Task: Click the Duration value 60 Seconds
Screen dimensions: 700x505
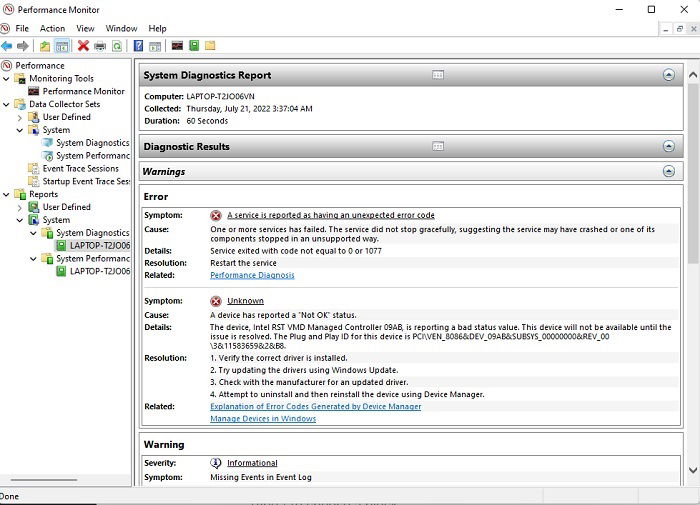Action: tap(207, 121)
